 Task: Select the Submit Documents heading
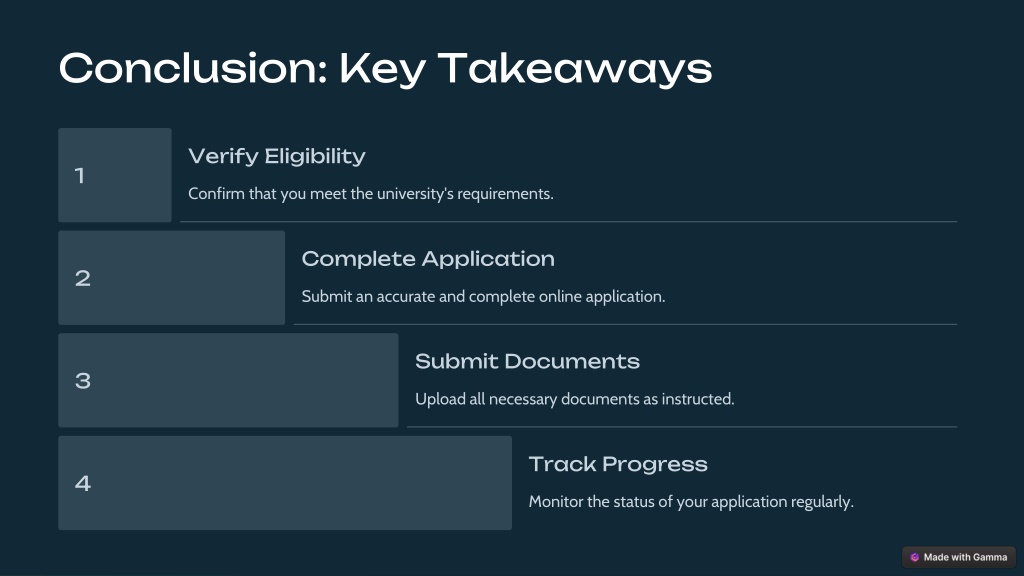527,361
